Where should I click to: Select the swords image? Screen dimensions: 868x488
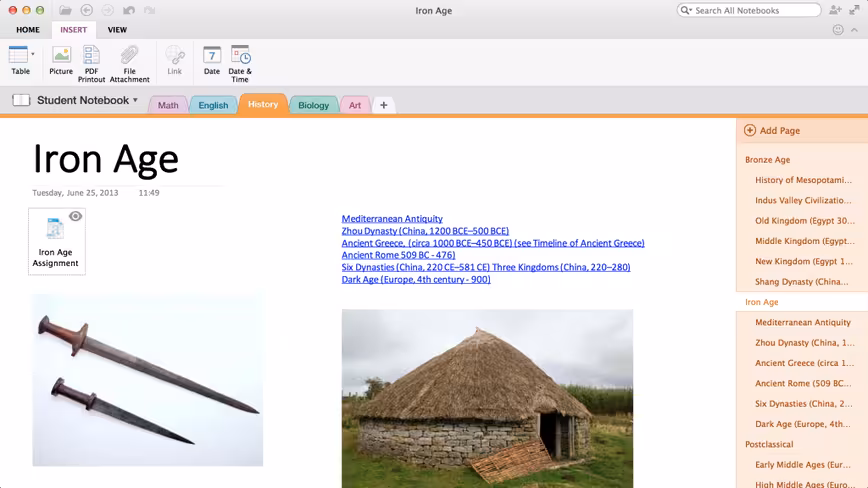pyautogui.click(x=148, y=380)
